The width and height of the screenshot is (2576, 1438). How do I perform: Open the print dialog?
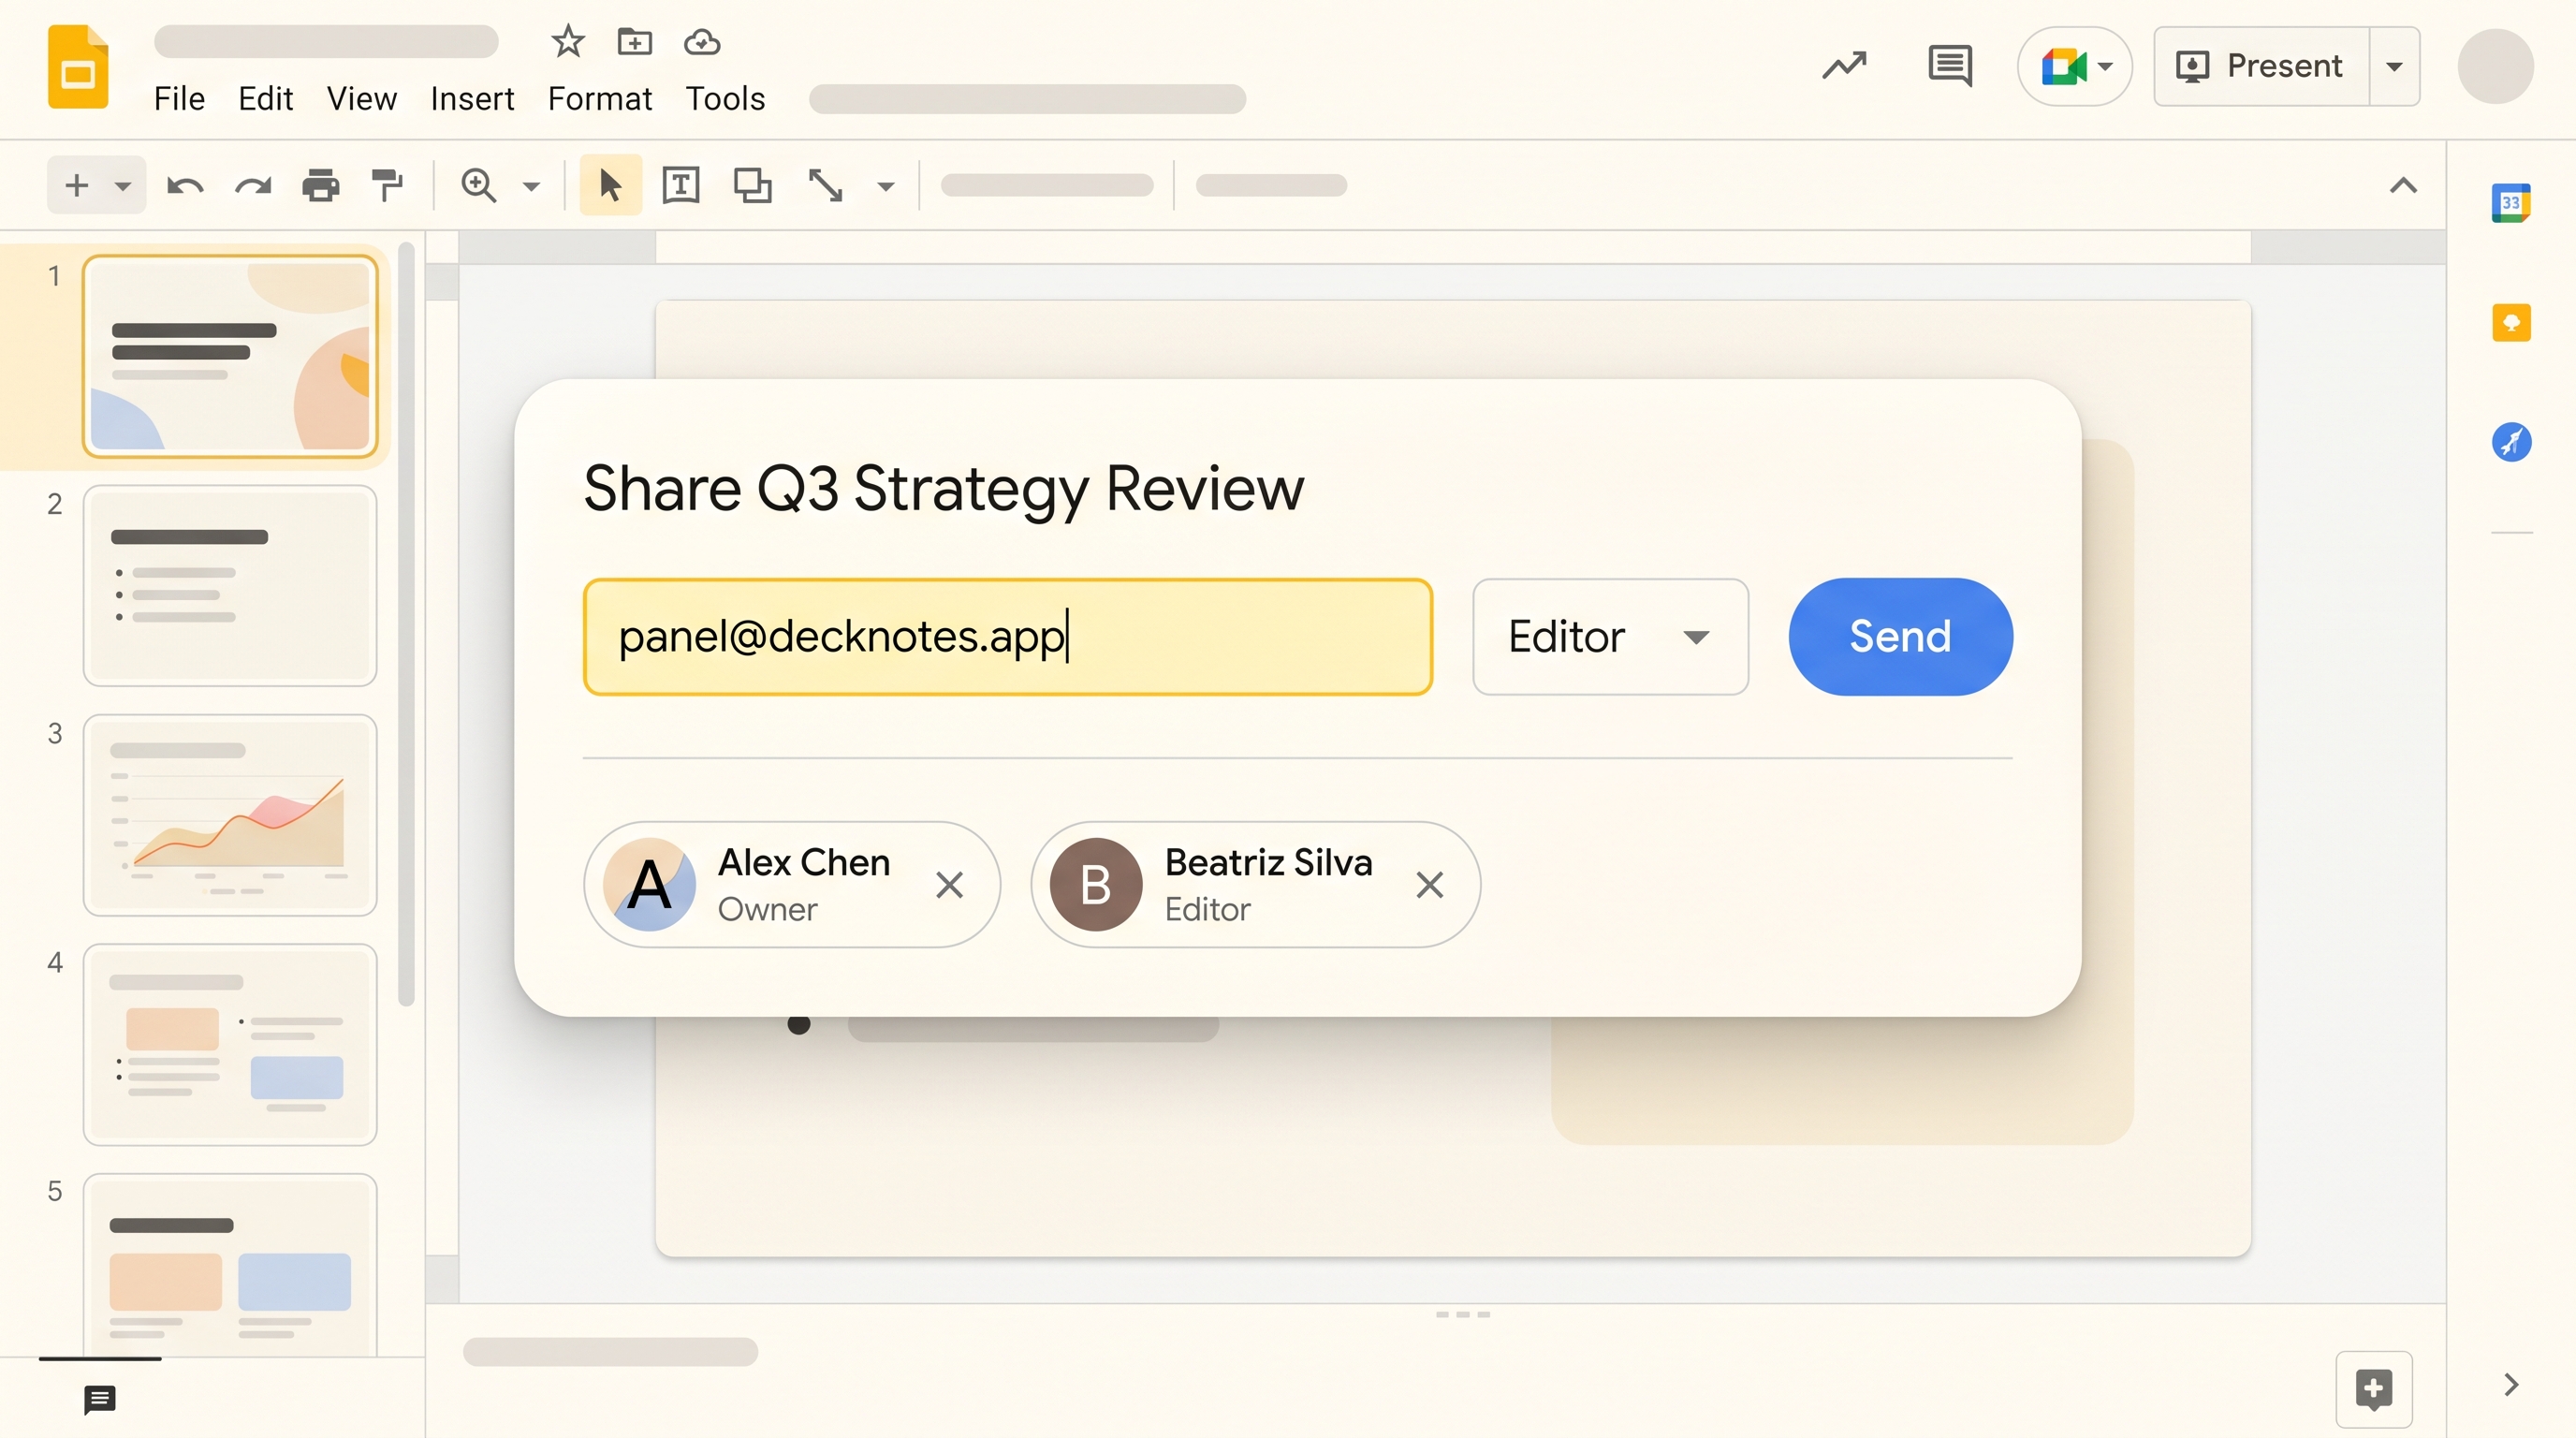[x=320, y=186]
